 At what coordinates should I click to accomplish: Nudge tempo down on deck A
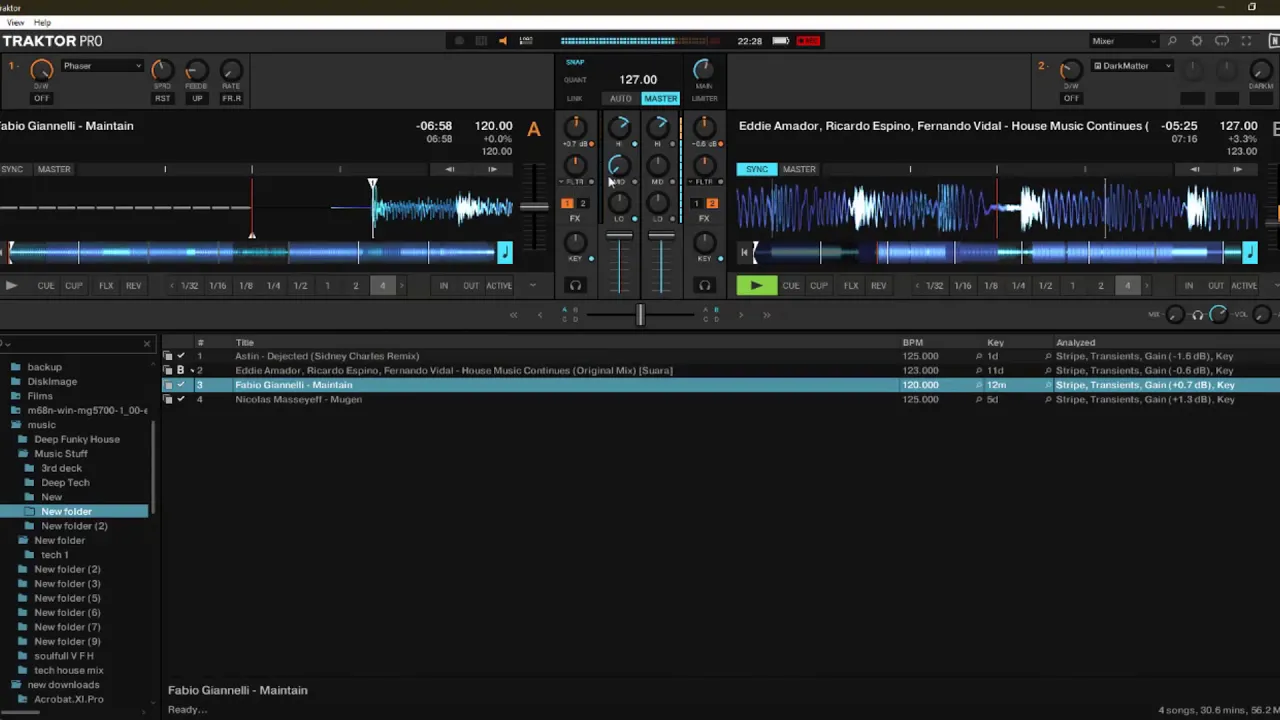point(449,169)
